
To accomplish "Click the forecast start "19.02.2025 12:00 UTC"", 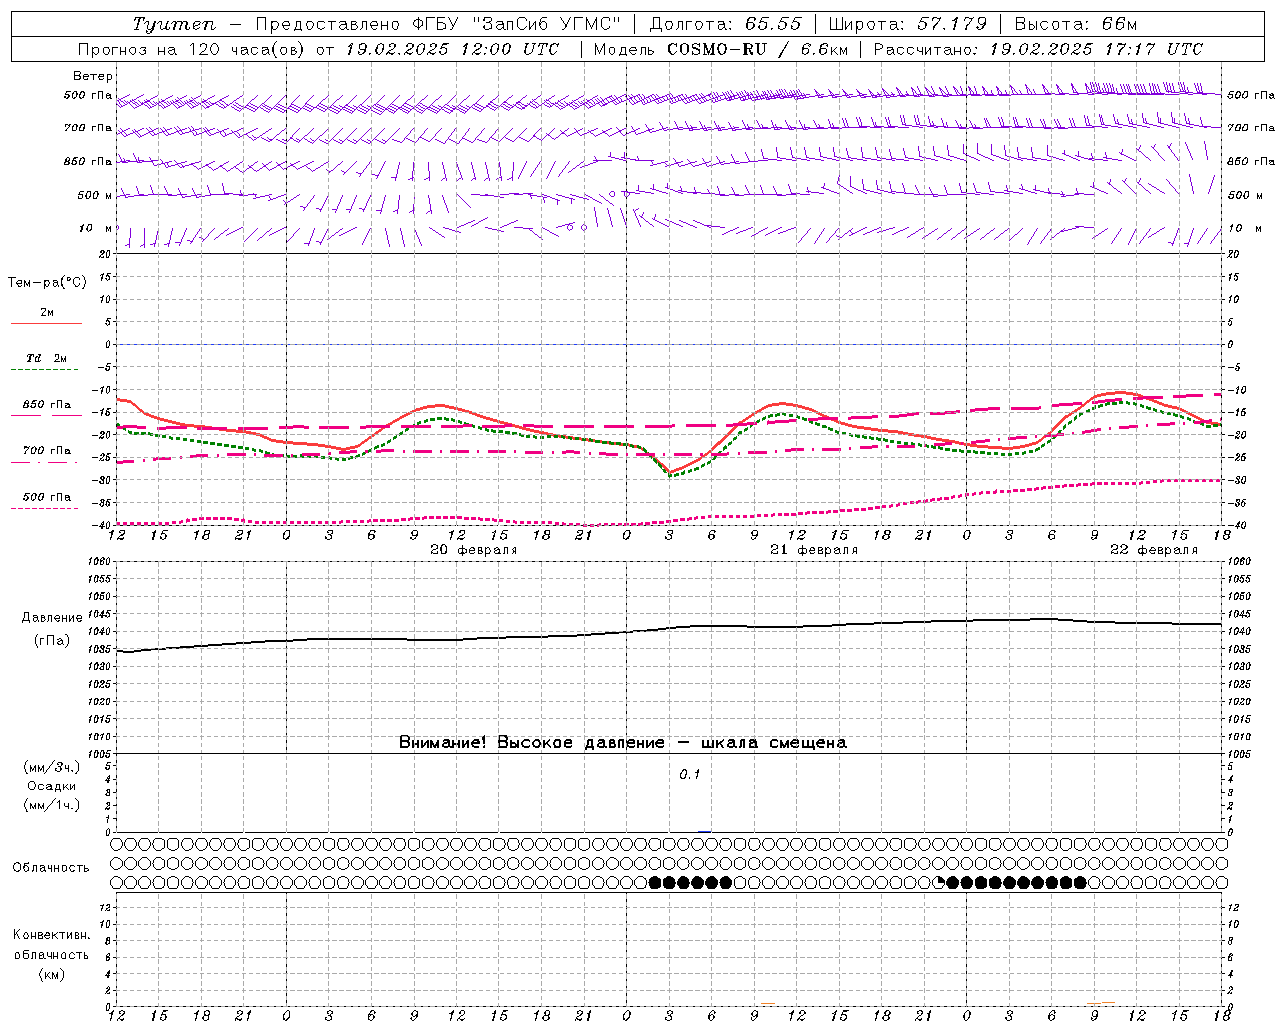I will [x=452, y=49].
